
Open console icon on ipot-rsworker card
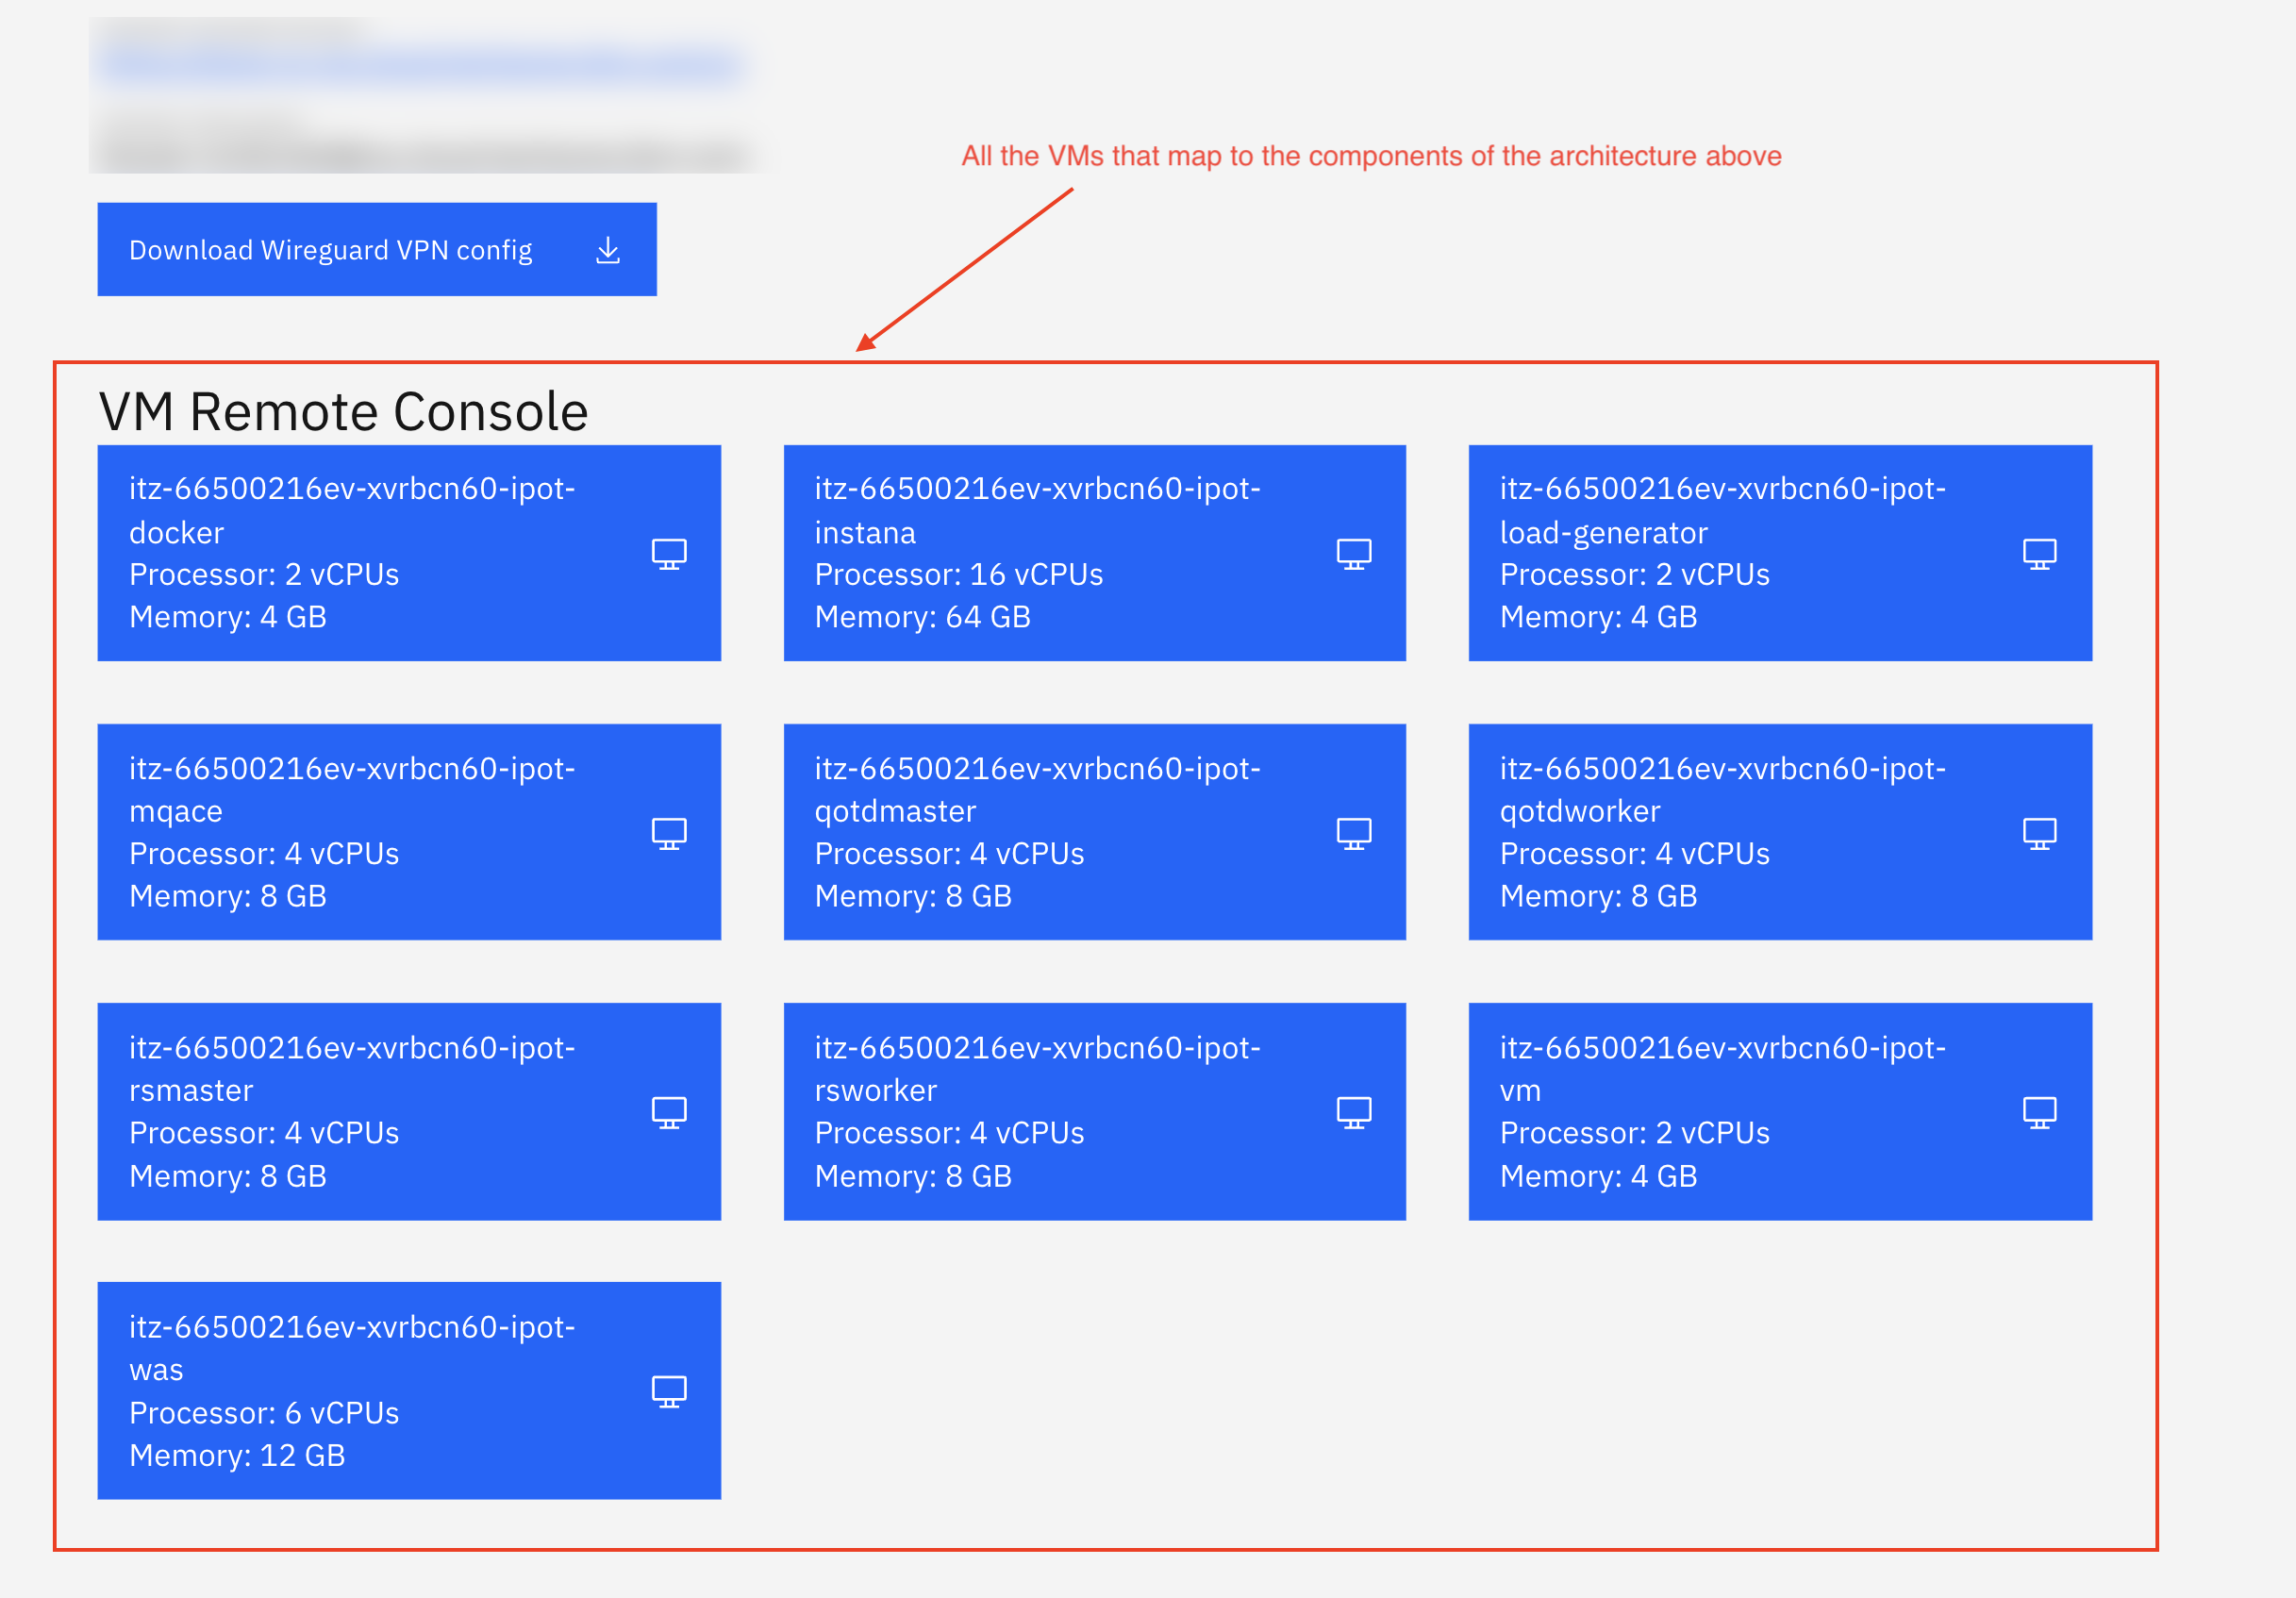(x=1354, y=1111)
